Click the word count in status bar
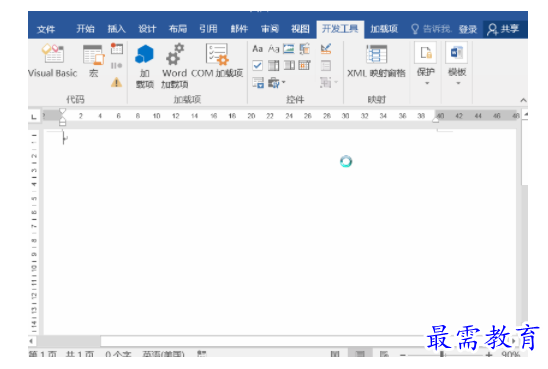 point(118,354)
